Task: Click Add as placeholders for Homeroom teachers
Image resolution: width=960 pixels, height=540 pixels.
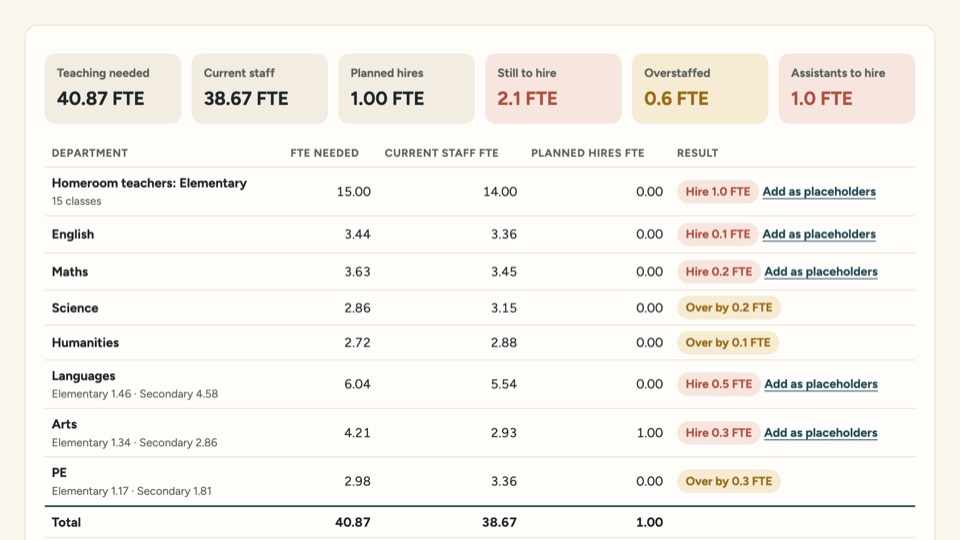Action: pyautogui.click(x=819, y=192)
